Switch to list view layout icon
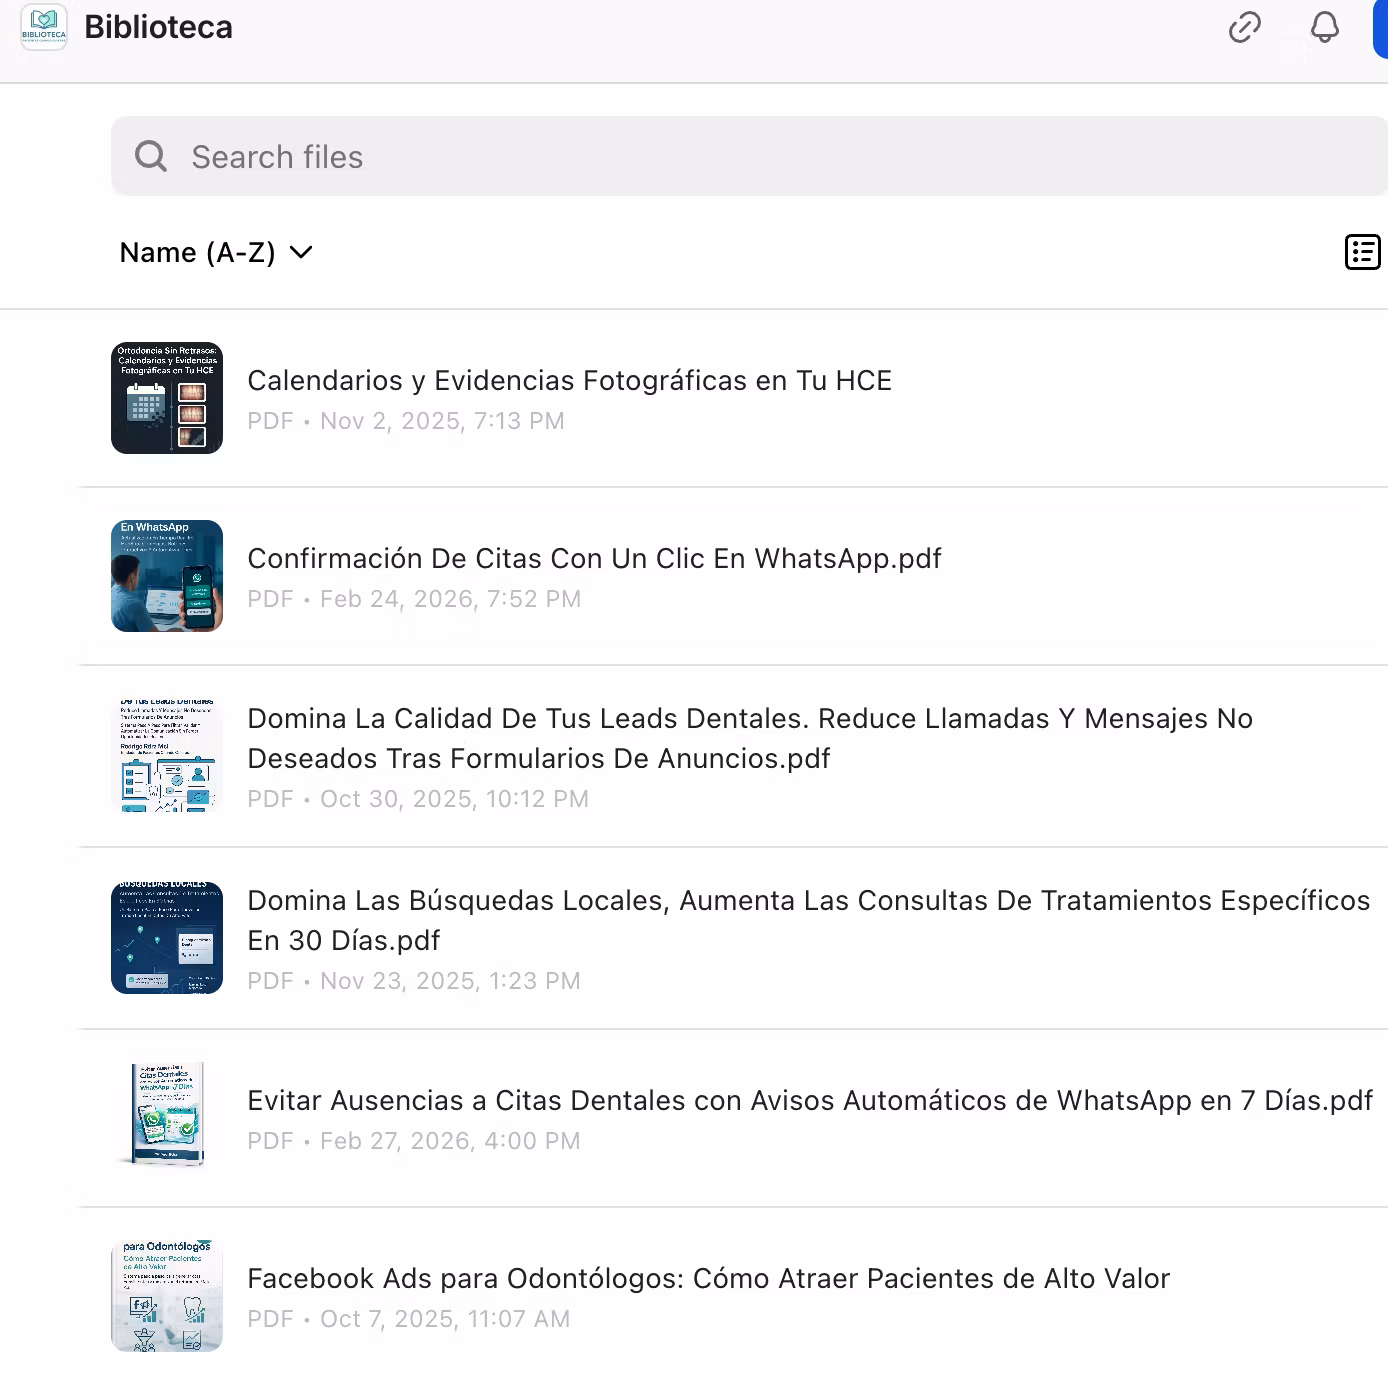This screenshot has height=1378, width=1388. tap(1362, 253)
